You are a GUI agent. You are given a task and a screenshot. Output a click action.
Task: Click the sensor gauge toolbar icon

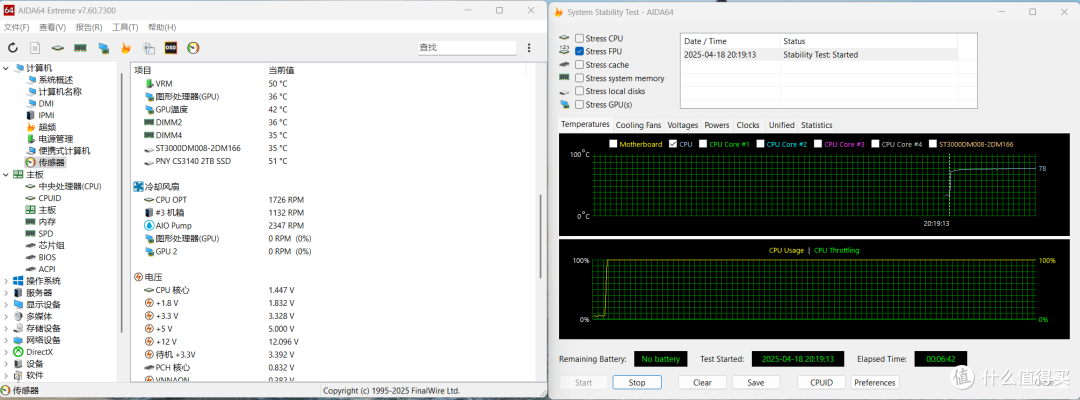coord(193,48)
